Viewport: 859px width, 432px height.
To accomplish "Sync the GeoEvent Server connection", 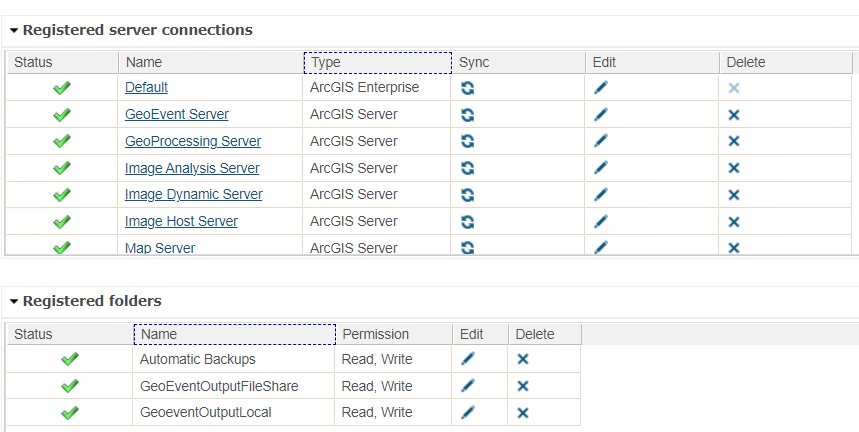I will (467, 115).
